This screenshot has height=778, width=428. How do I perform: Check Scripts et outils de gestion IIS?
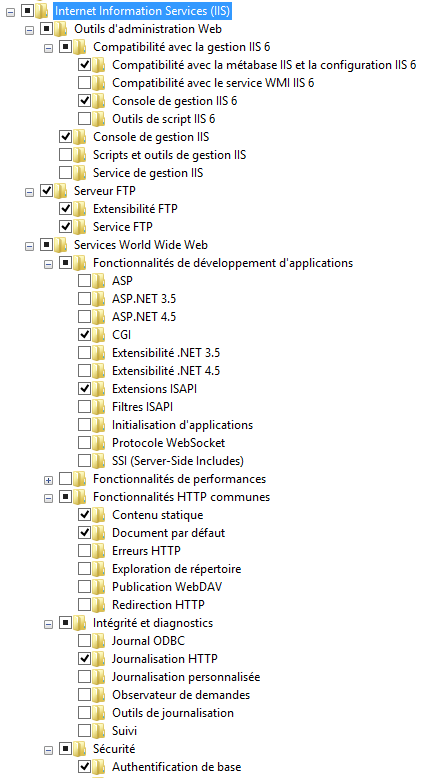(x=65, y=155)
